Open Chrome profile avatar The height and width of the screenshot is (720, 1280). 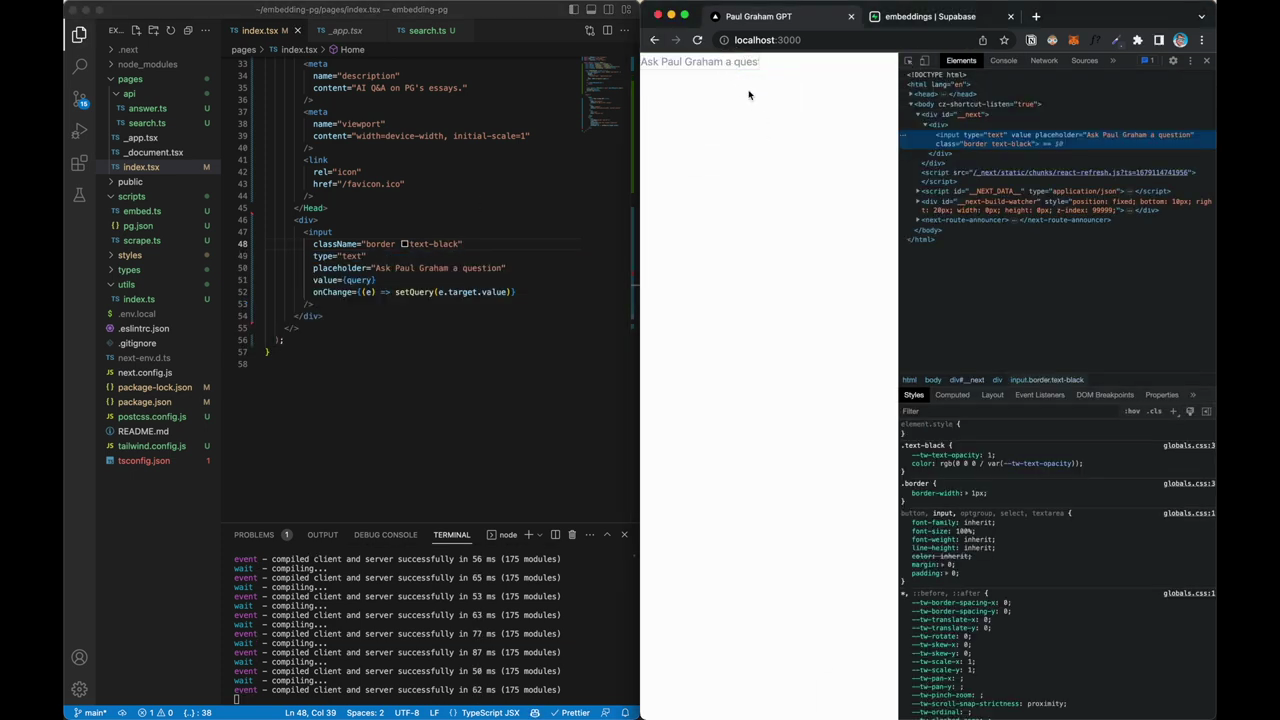click(x=1180, y=40)
